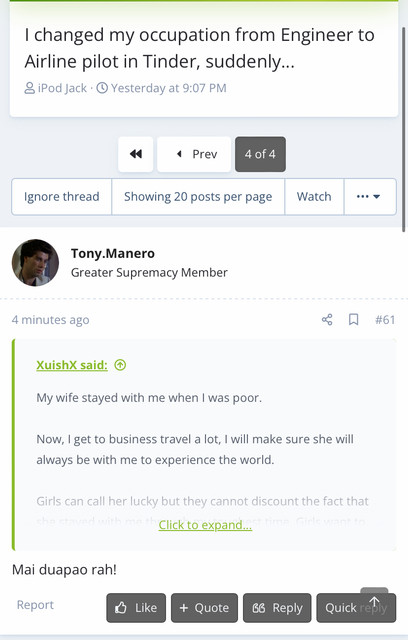Click the vertical scrollbar on the right edge
The width and height of the screenshot is (408, 640).
coord(404,129)
